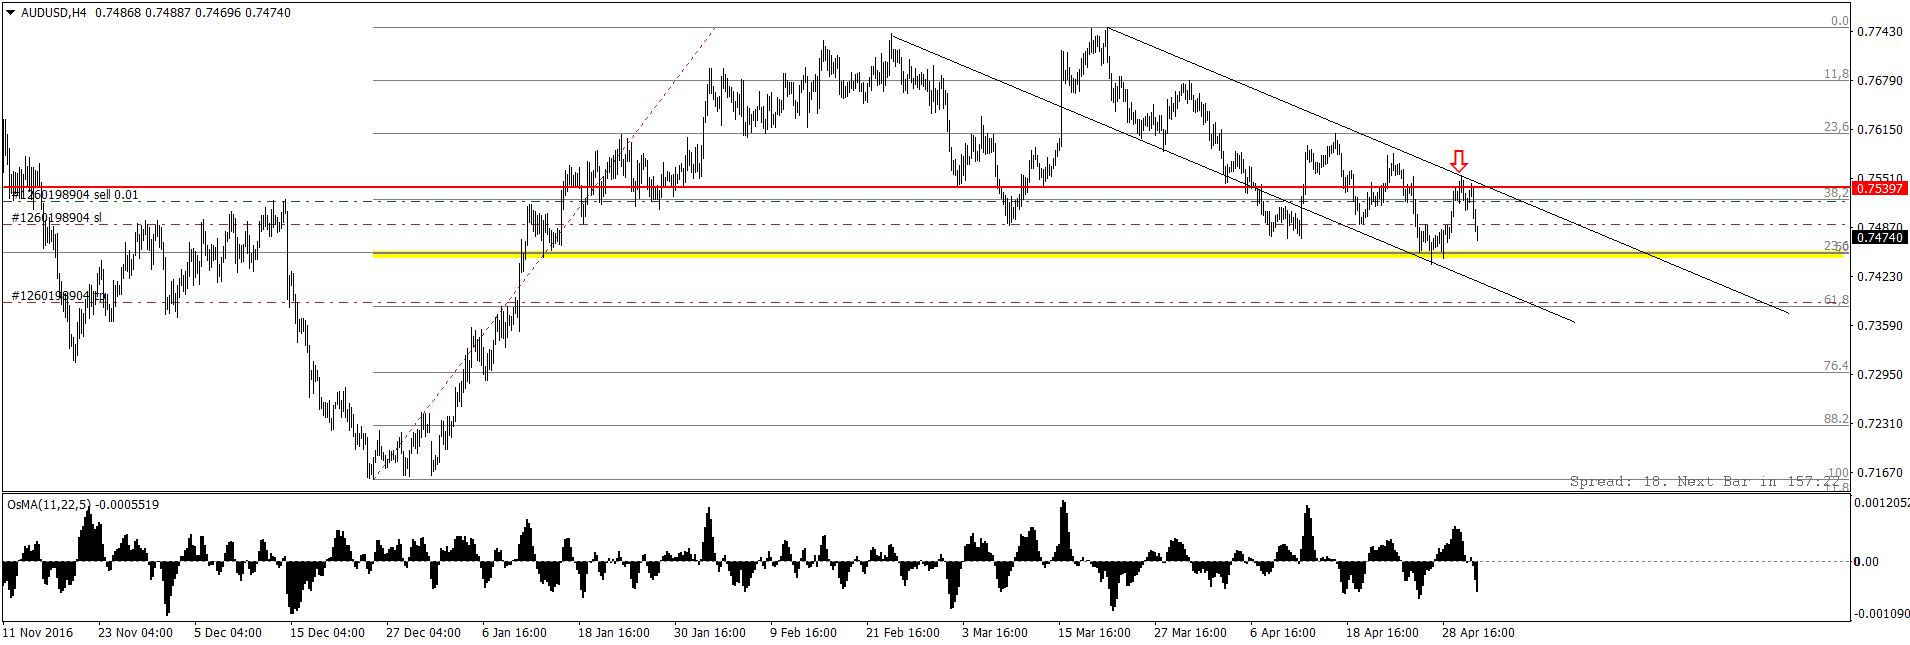Click the 6 Apr 16:00 date label
The width and height of the screenshot is (1910, 645).
1283,633
